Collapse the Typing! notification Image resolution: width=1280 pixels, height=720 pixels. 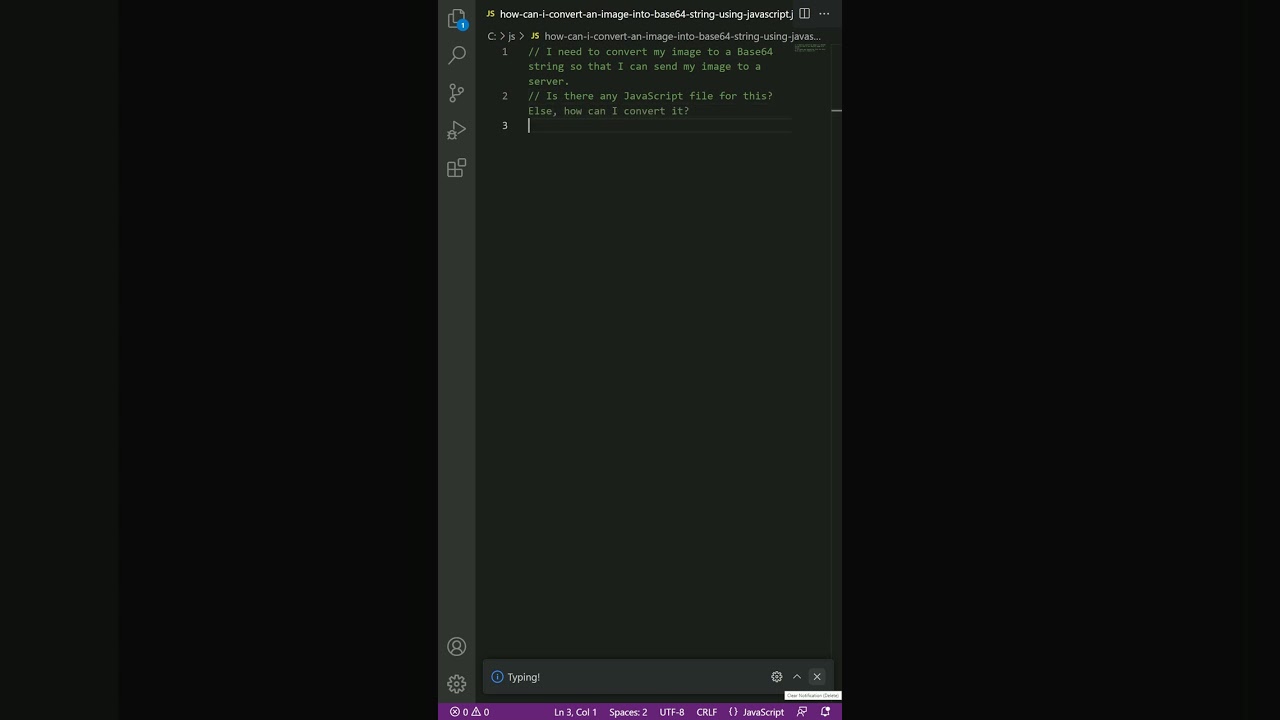point(797,677)
